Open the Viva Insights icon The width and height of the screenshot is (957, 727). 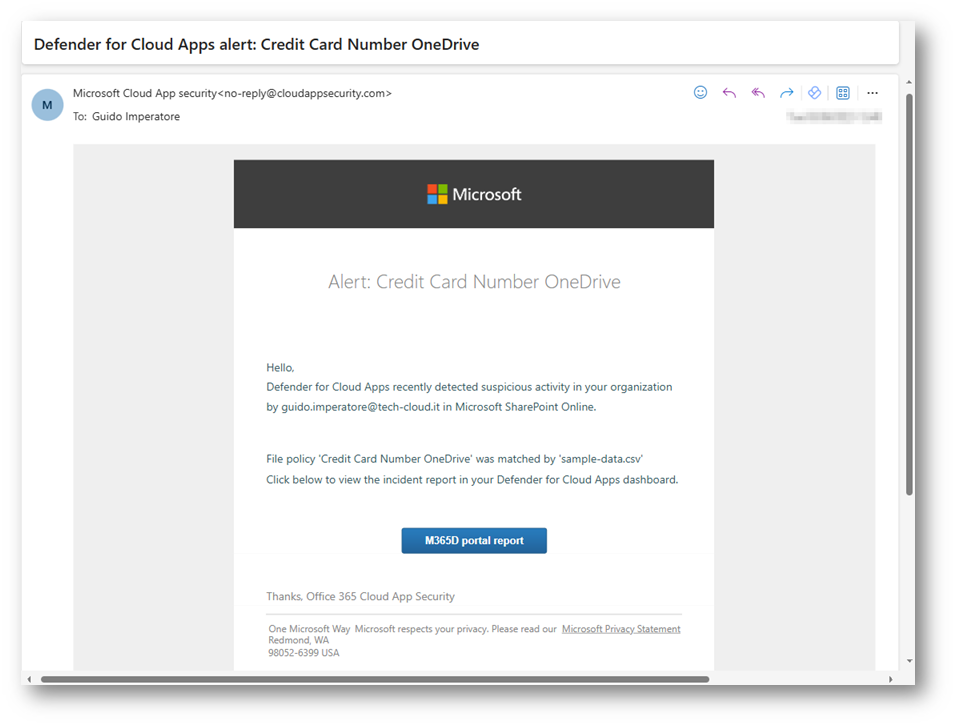(x=814, y=93)
